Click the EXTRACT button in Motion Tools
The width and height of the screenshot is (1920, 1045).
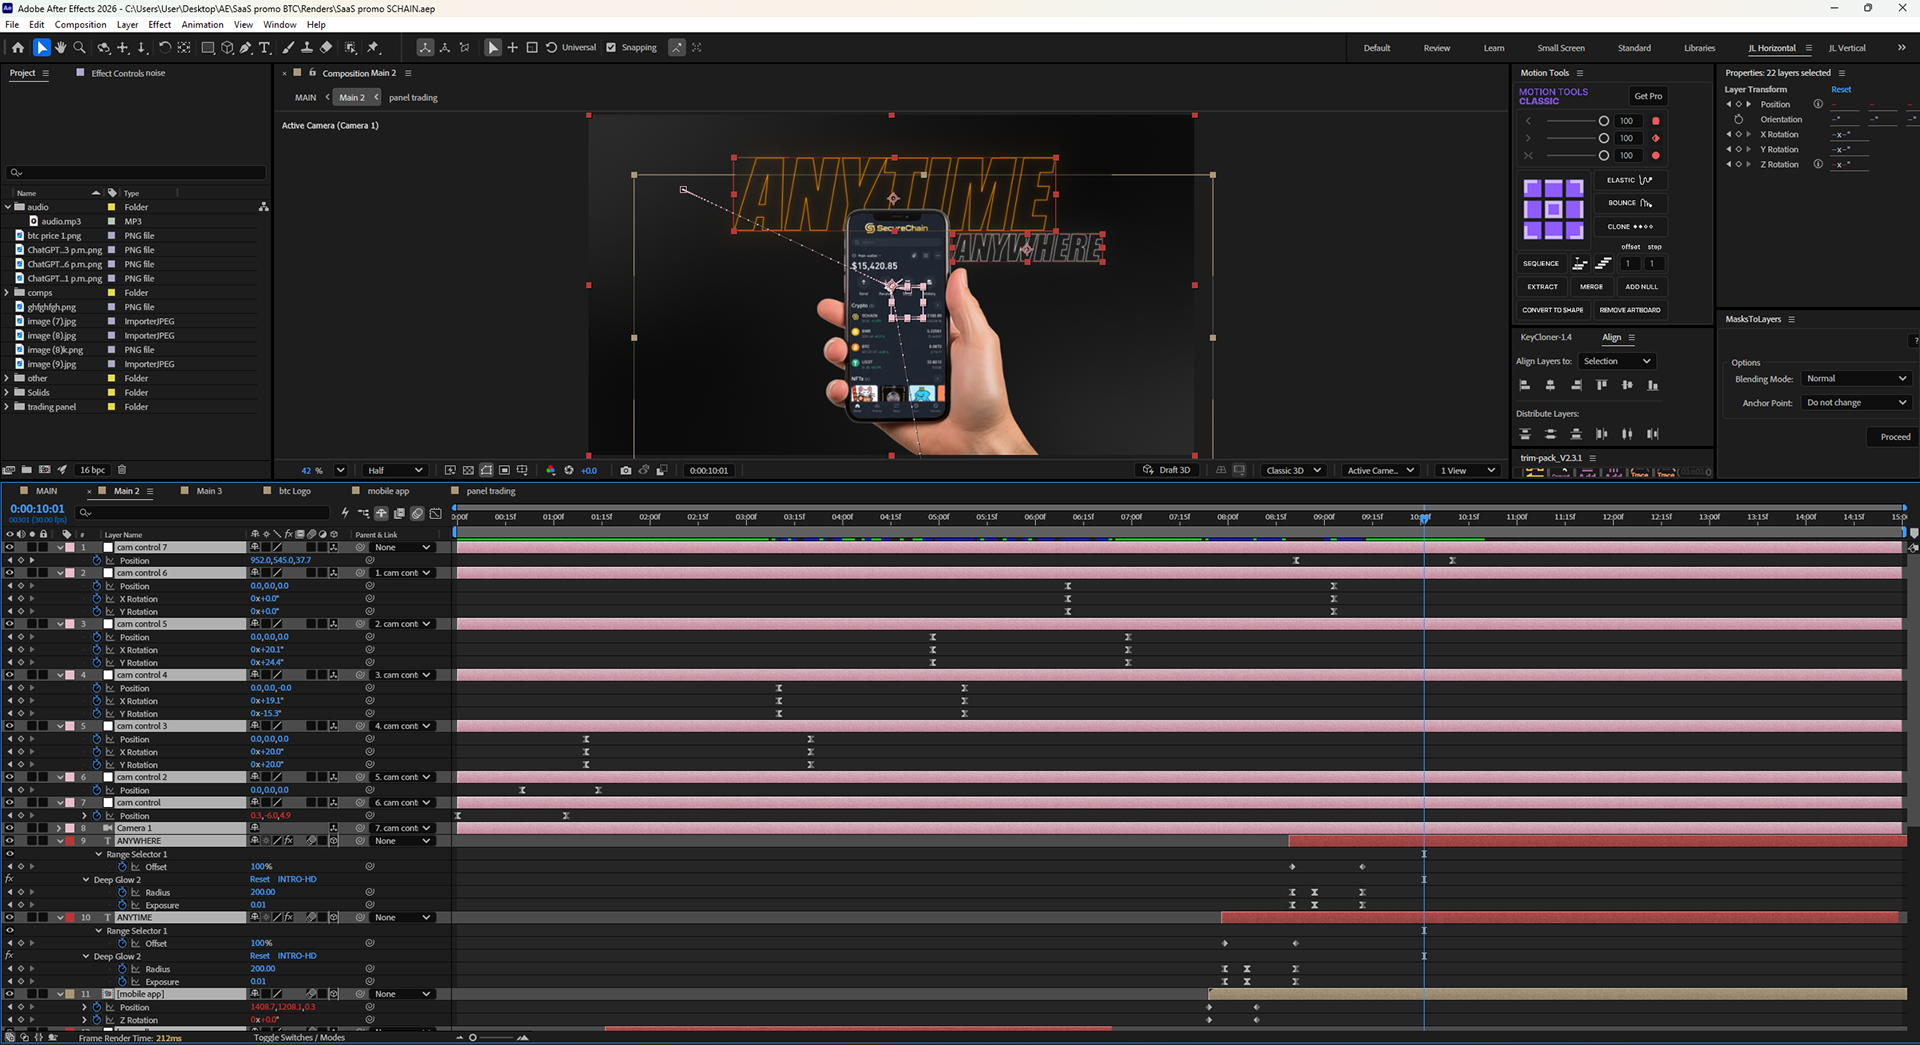1540,287
